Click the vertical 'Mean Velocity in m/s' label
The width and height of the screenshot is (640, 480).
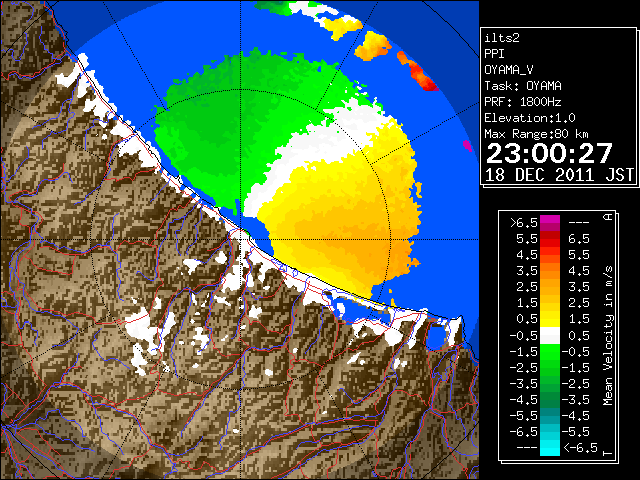pos(608,336)
